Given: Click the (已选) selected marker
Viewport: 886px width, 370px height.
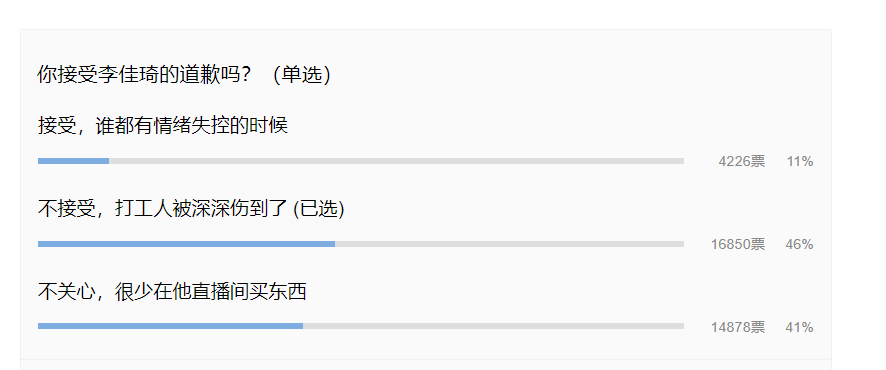Looking at the screenshot, I should pyautogui.click(x=319, y=209).
